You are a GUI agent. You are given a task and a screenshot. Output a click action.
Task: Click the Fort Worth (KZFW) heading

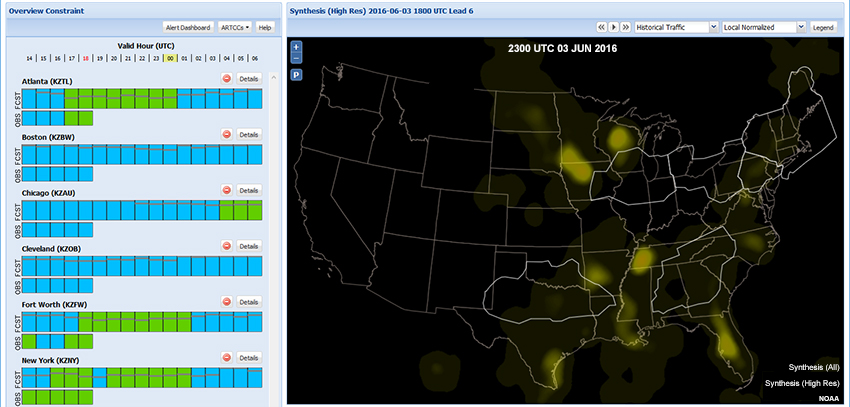click(x=55, y=305)
